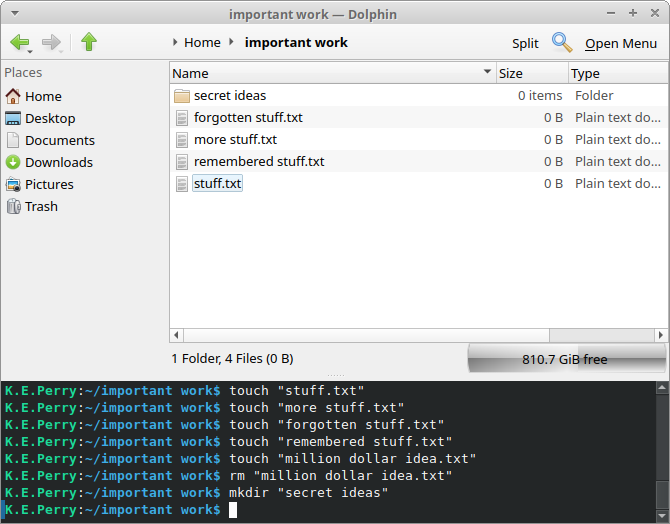Open the search magnifier icon
The image size is (670, 524).
click(x=562, y=42)
